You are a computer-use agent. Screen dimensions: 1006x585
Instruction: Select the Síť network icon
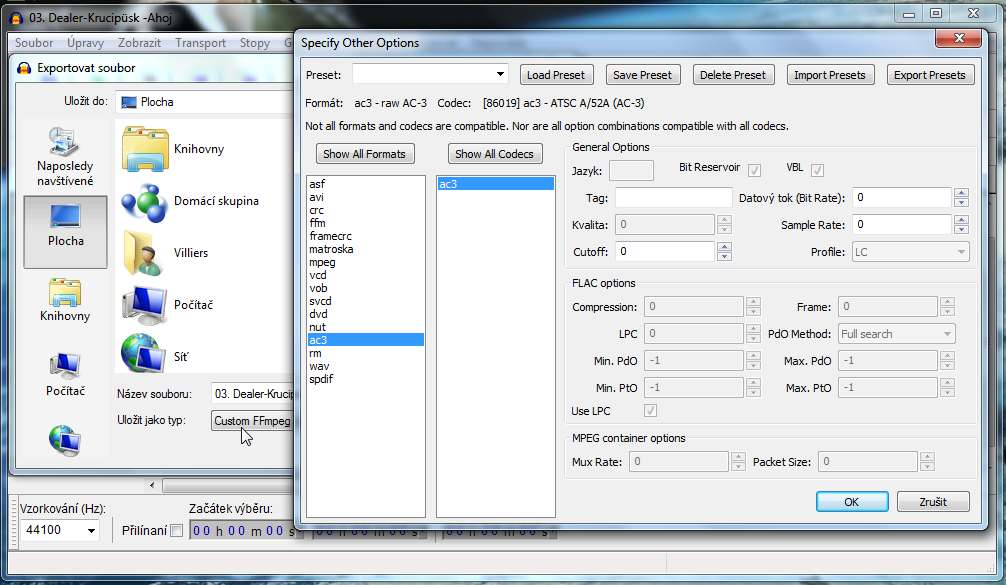[143, 356]
